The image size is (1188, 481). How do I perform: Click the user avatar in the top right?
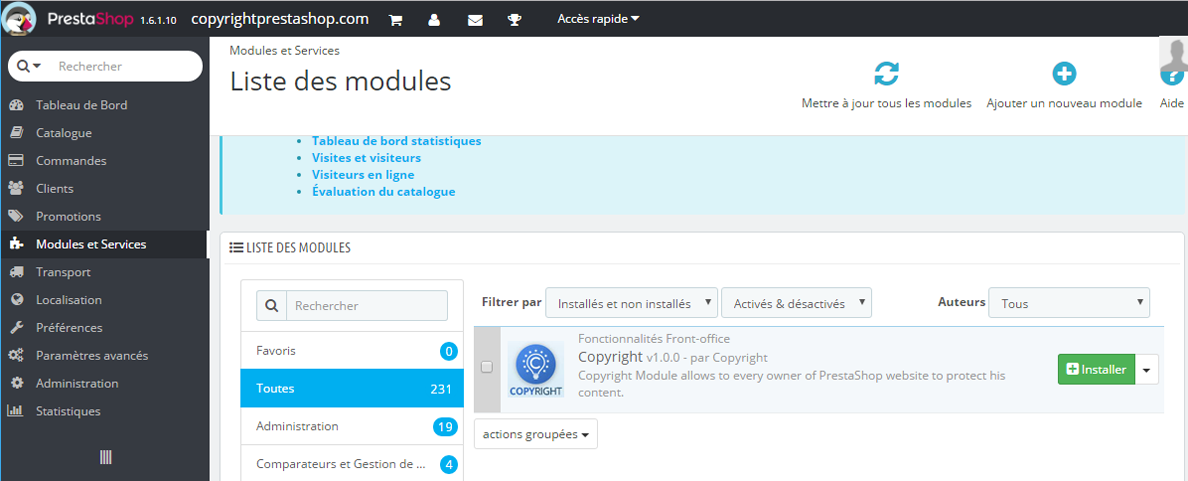coord(1174,54)
